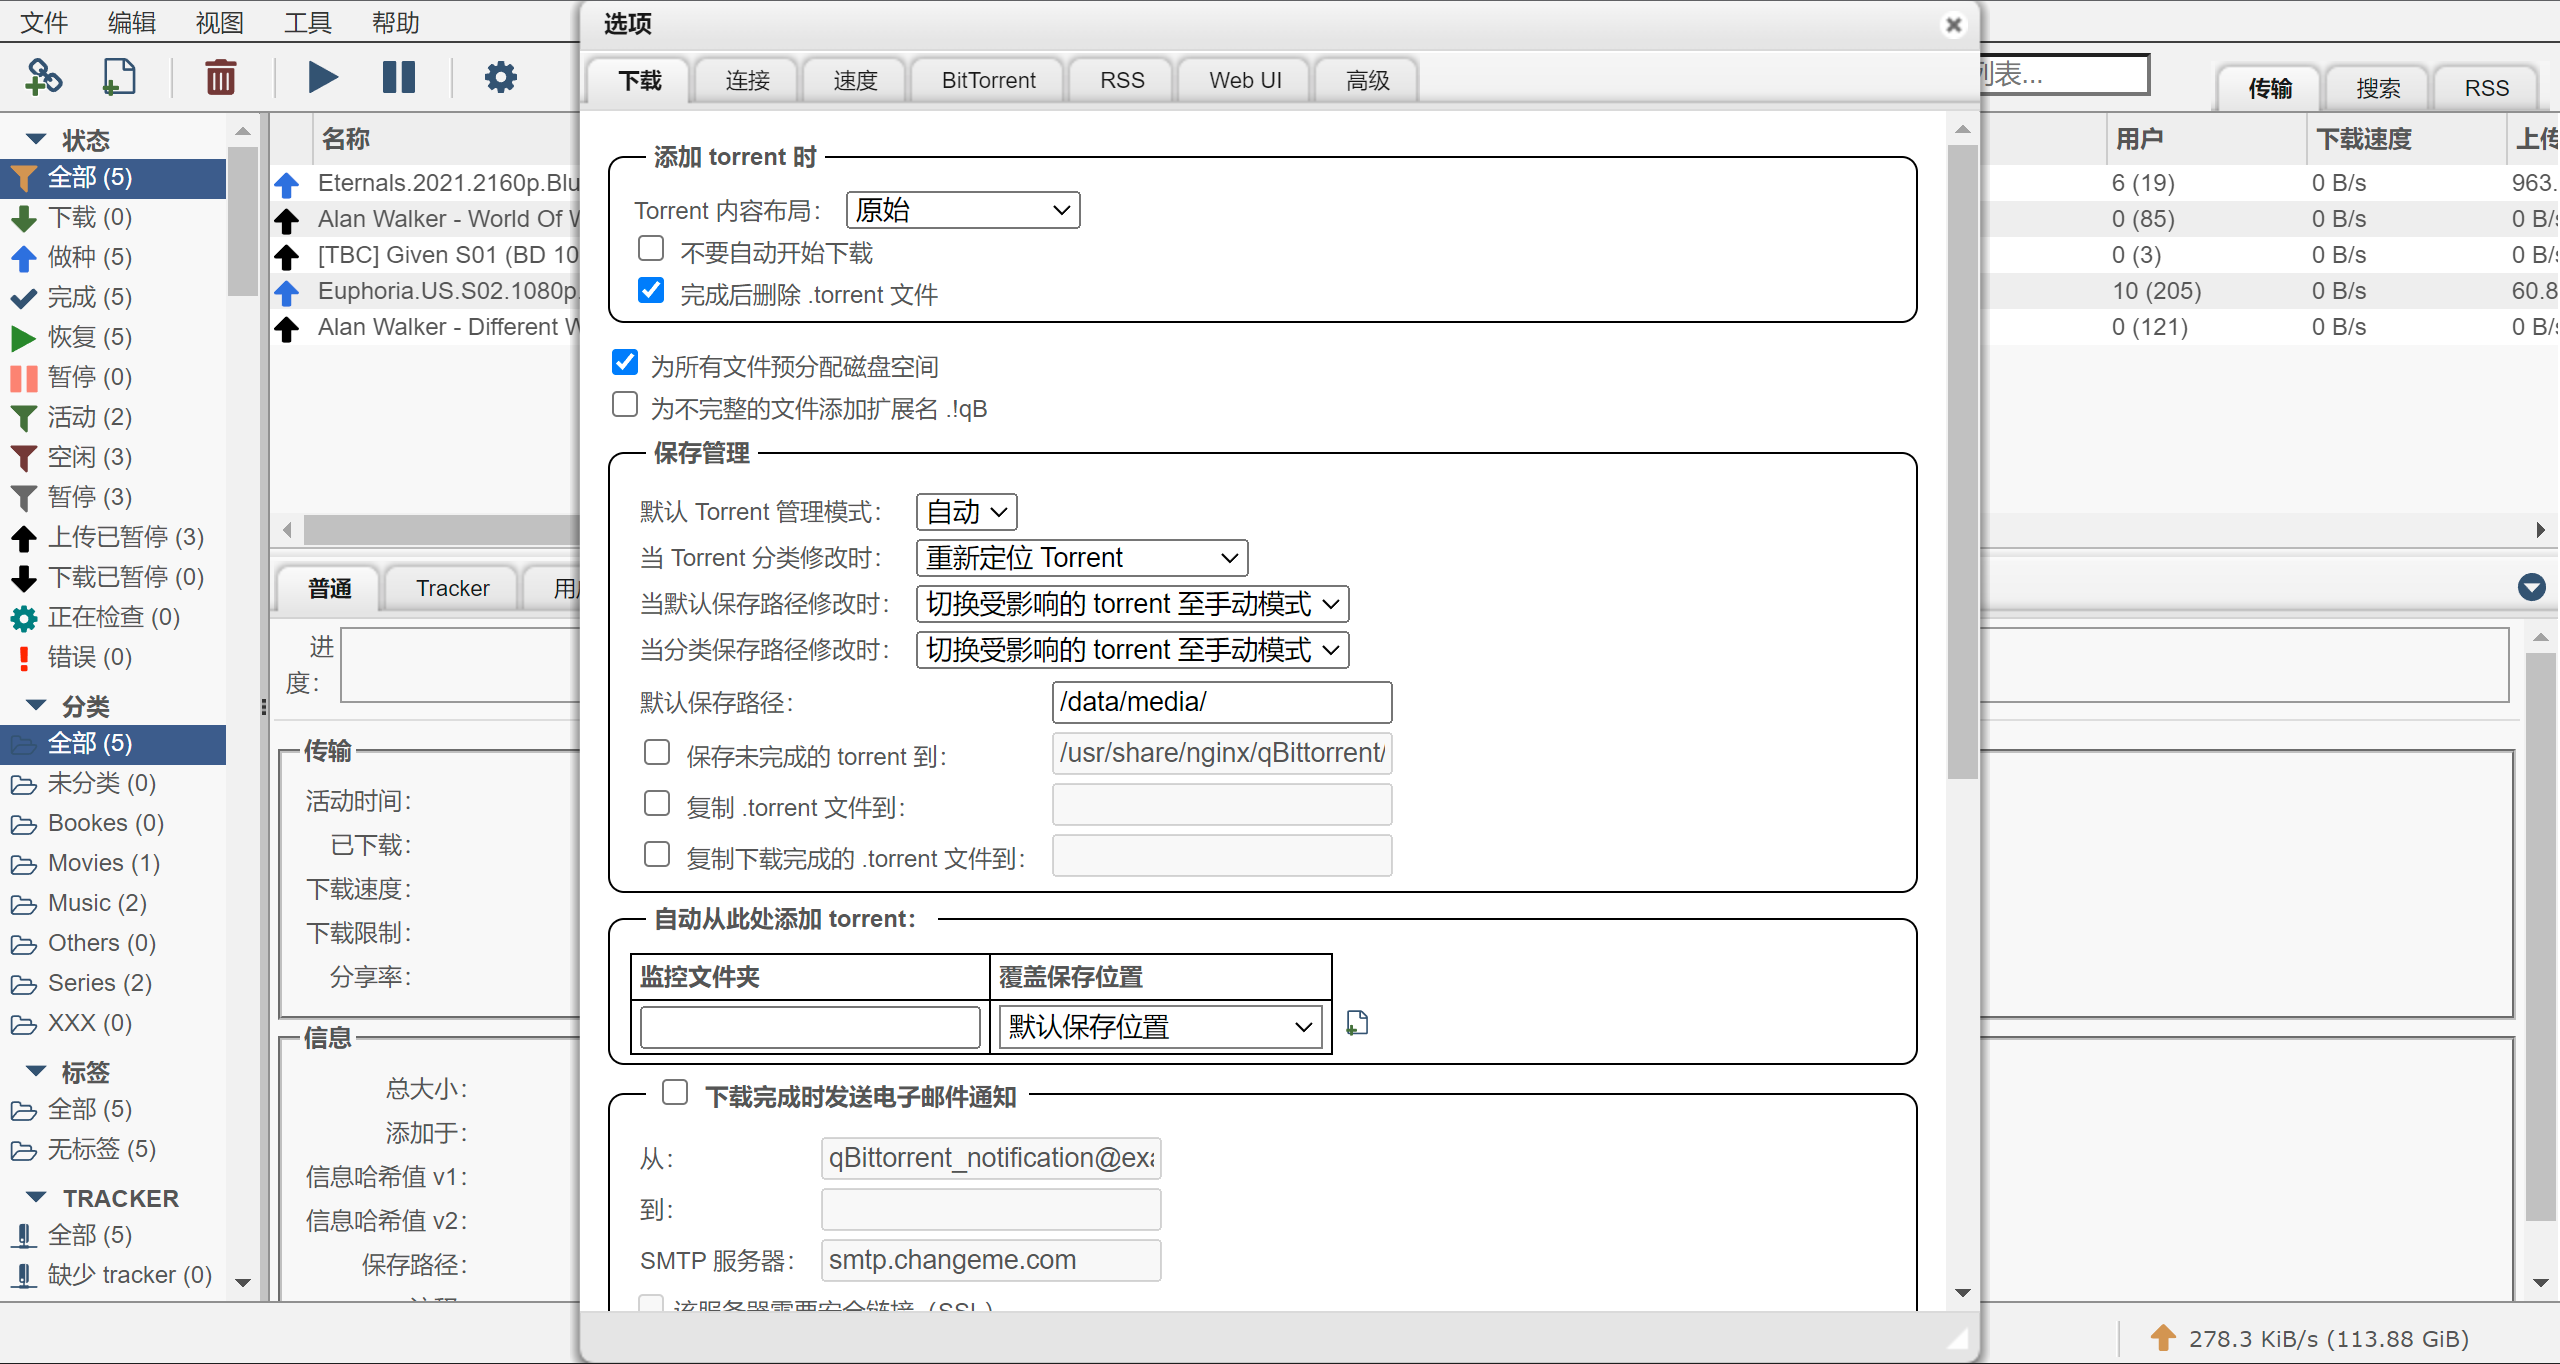Open settings via the gear icon
This screenshot has height=1364, width=2560.
[x=500, y=76]
